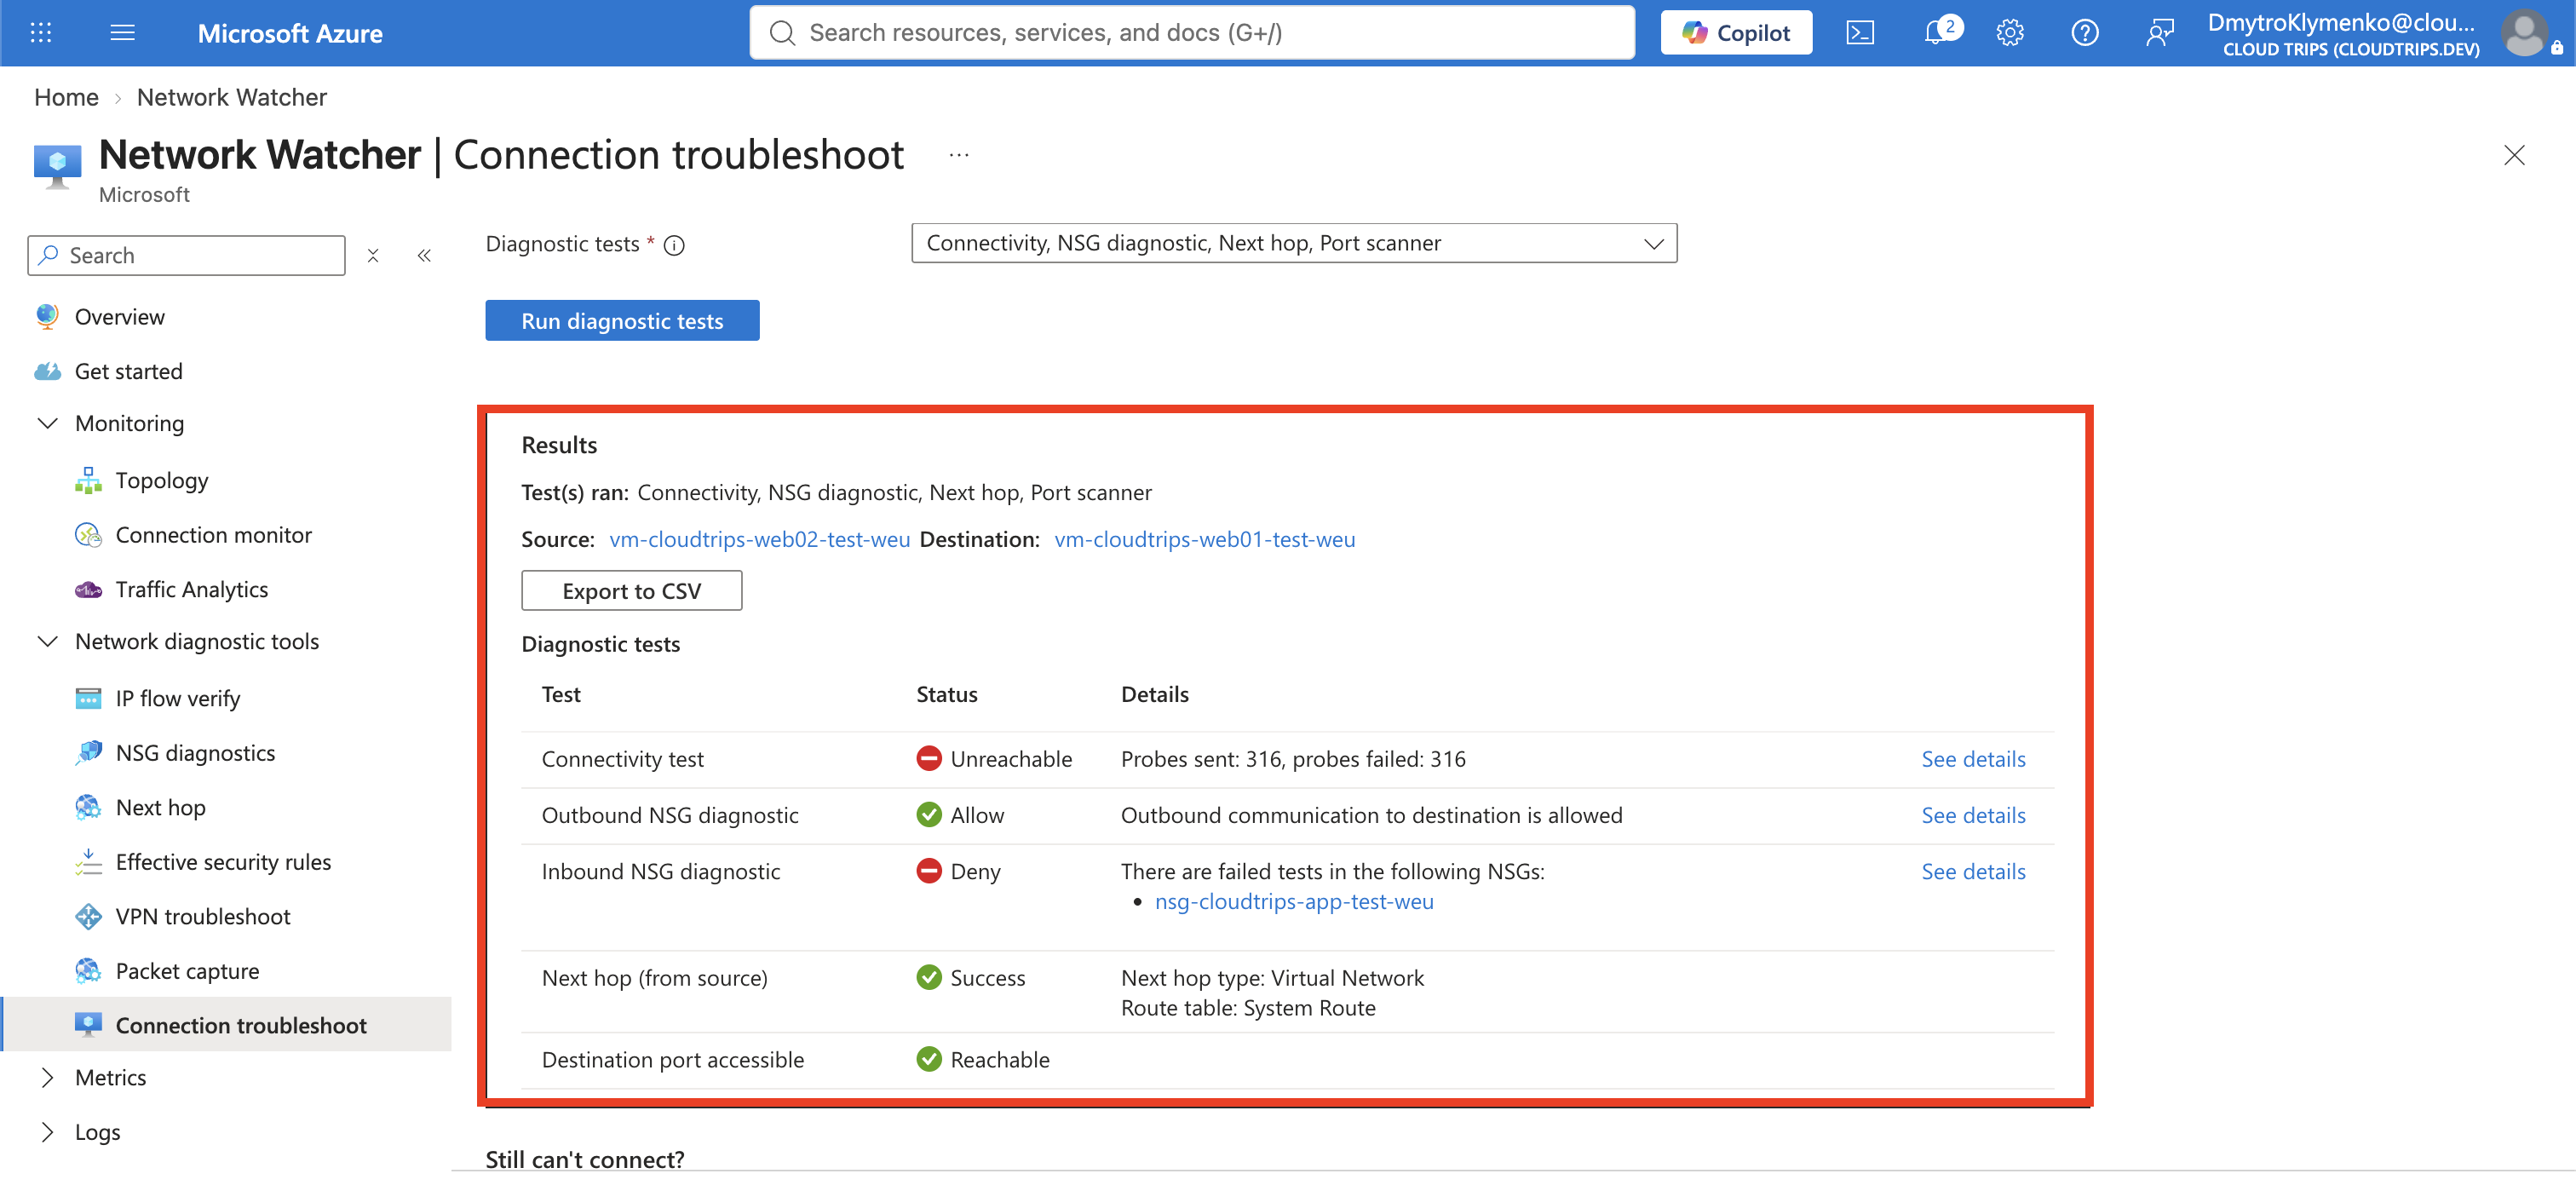Open the portal hamburger menu
2576x1191 pixels.
122,33
